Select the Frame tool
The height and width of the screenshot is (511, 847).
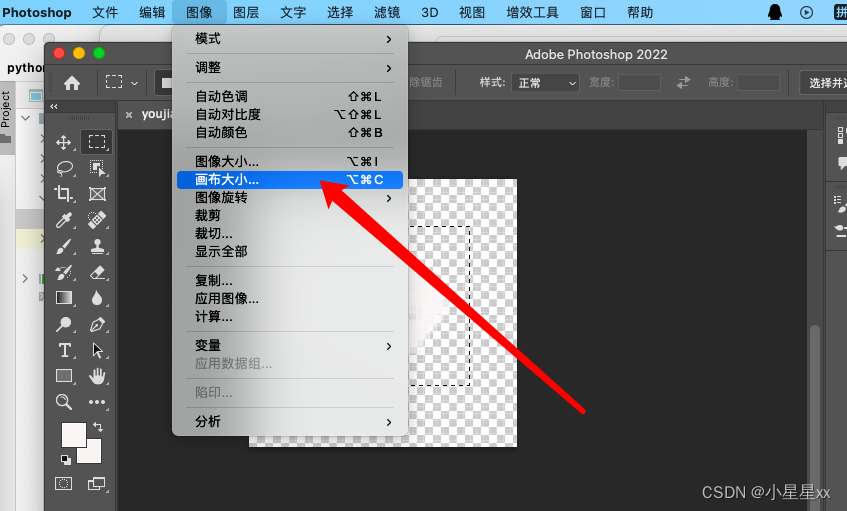97,194
